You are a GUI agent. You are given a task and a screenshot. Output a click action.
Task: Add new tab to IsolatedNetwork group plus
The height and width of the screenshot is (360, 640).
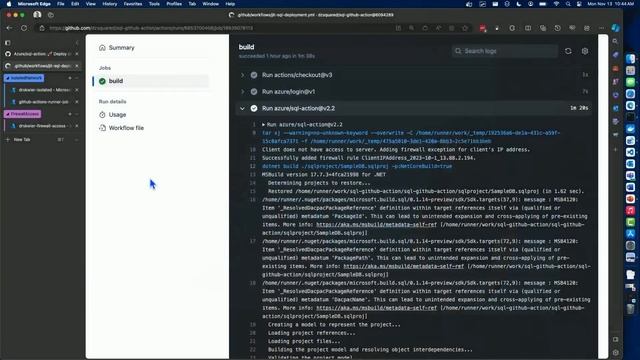point(70,78)
